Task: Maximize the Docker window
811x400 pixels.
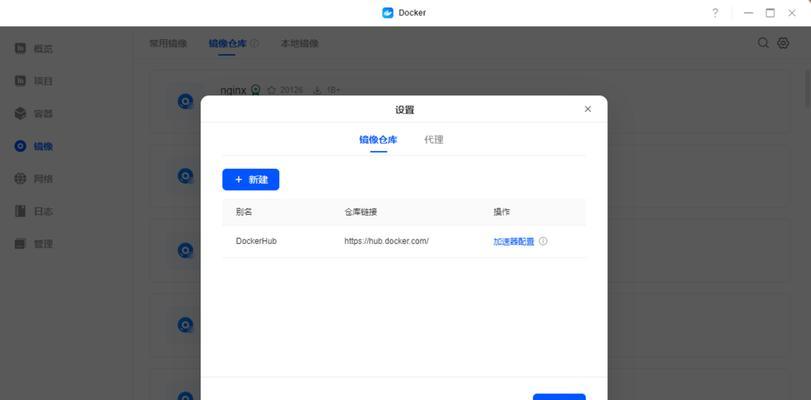Action: [770, 13]
